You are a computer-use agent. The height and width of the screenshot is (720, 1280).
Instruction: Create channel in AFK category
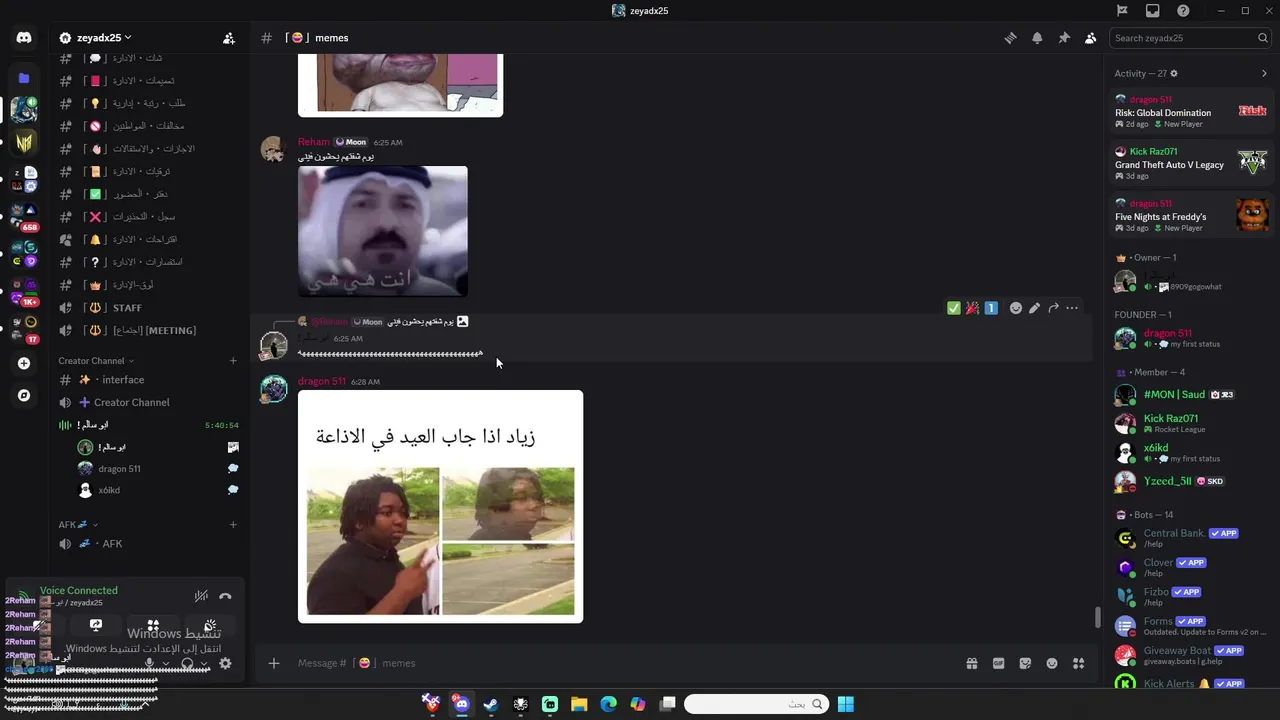[233, 525]
